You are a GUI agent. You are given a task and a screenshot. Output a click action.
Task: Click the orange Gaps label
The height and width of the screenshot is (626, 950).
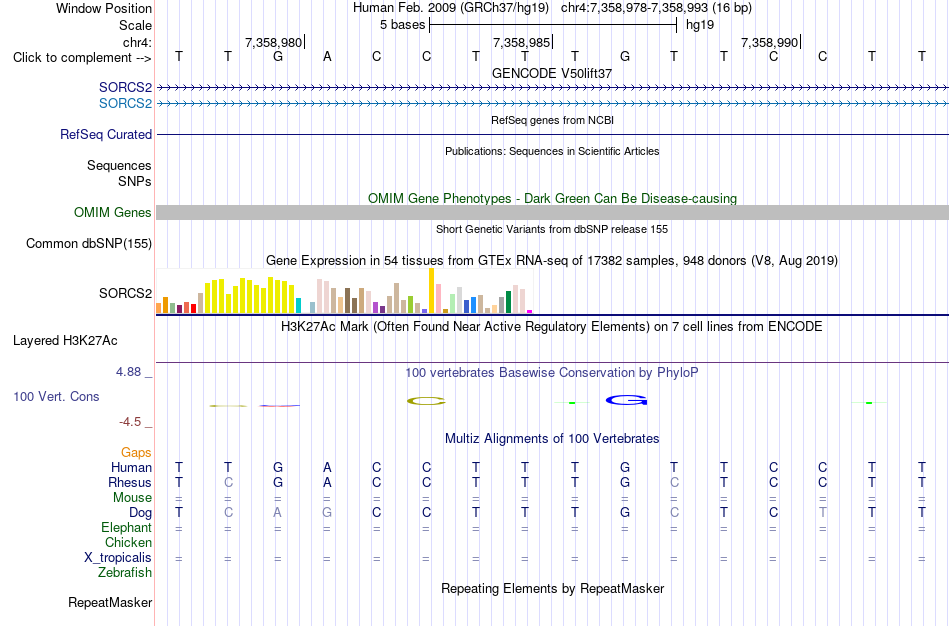[136, 453]
